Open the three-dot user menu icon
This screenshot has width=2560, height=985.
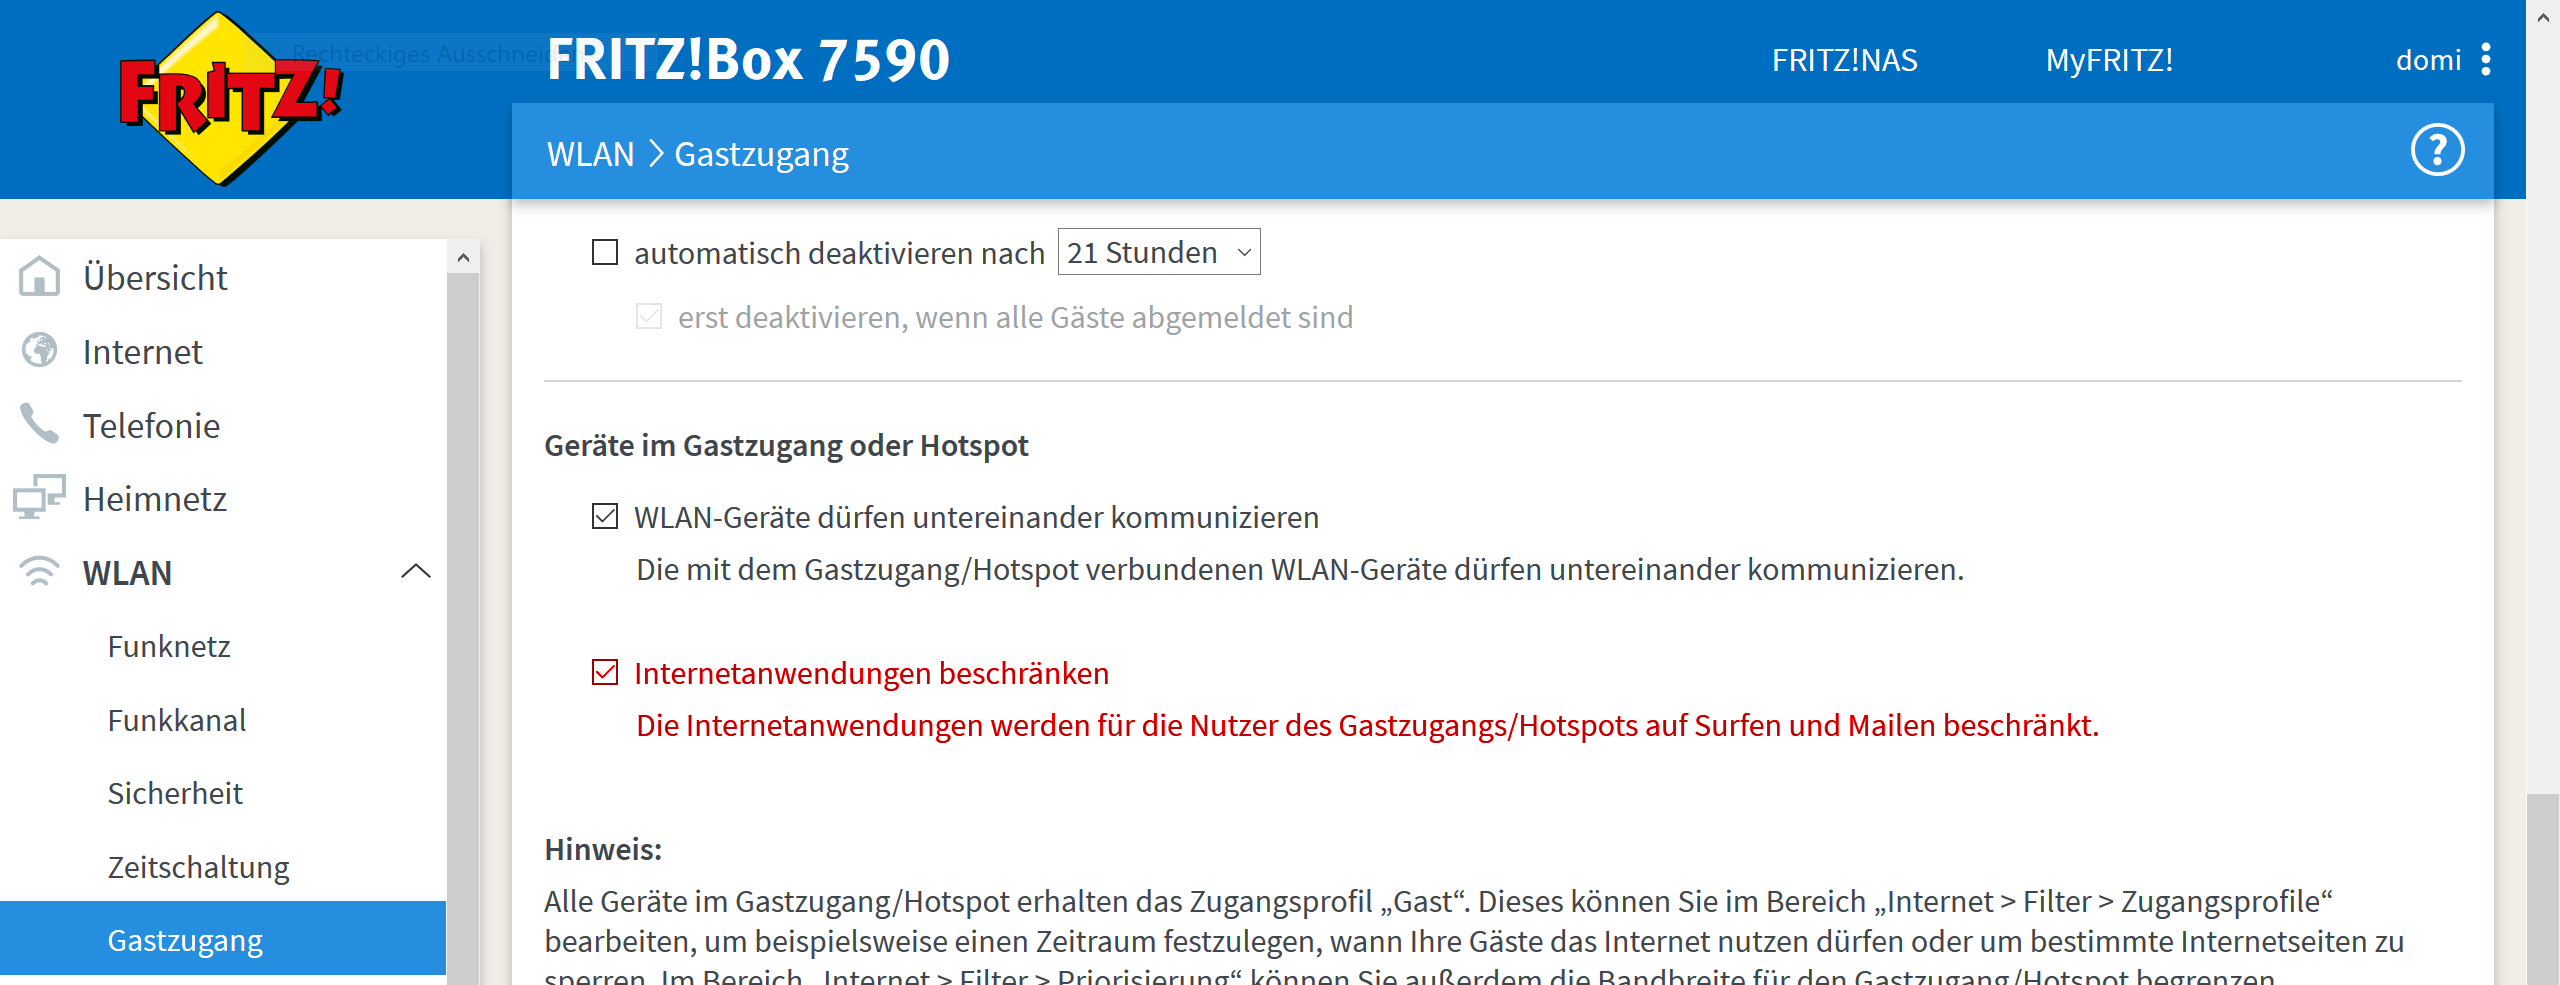(2486, 60)
